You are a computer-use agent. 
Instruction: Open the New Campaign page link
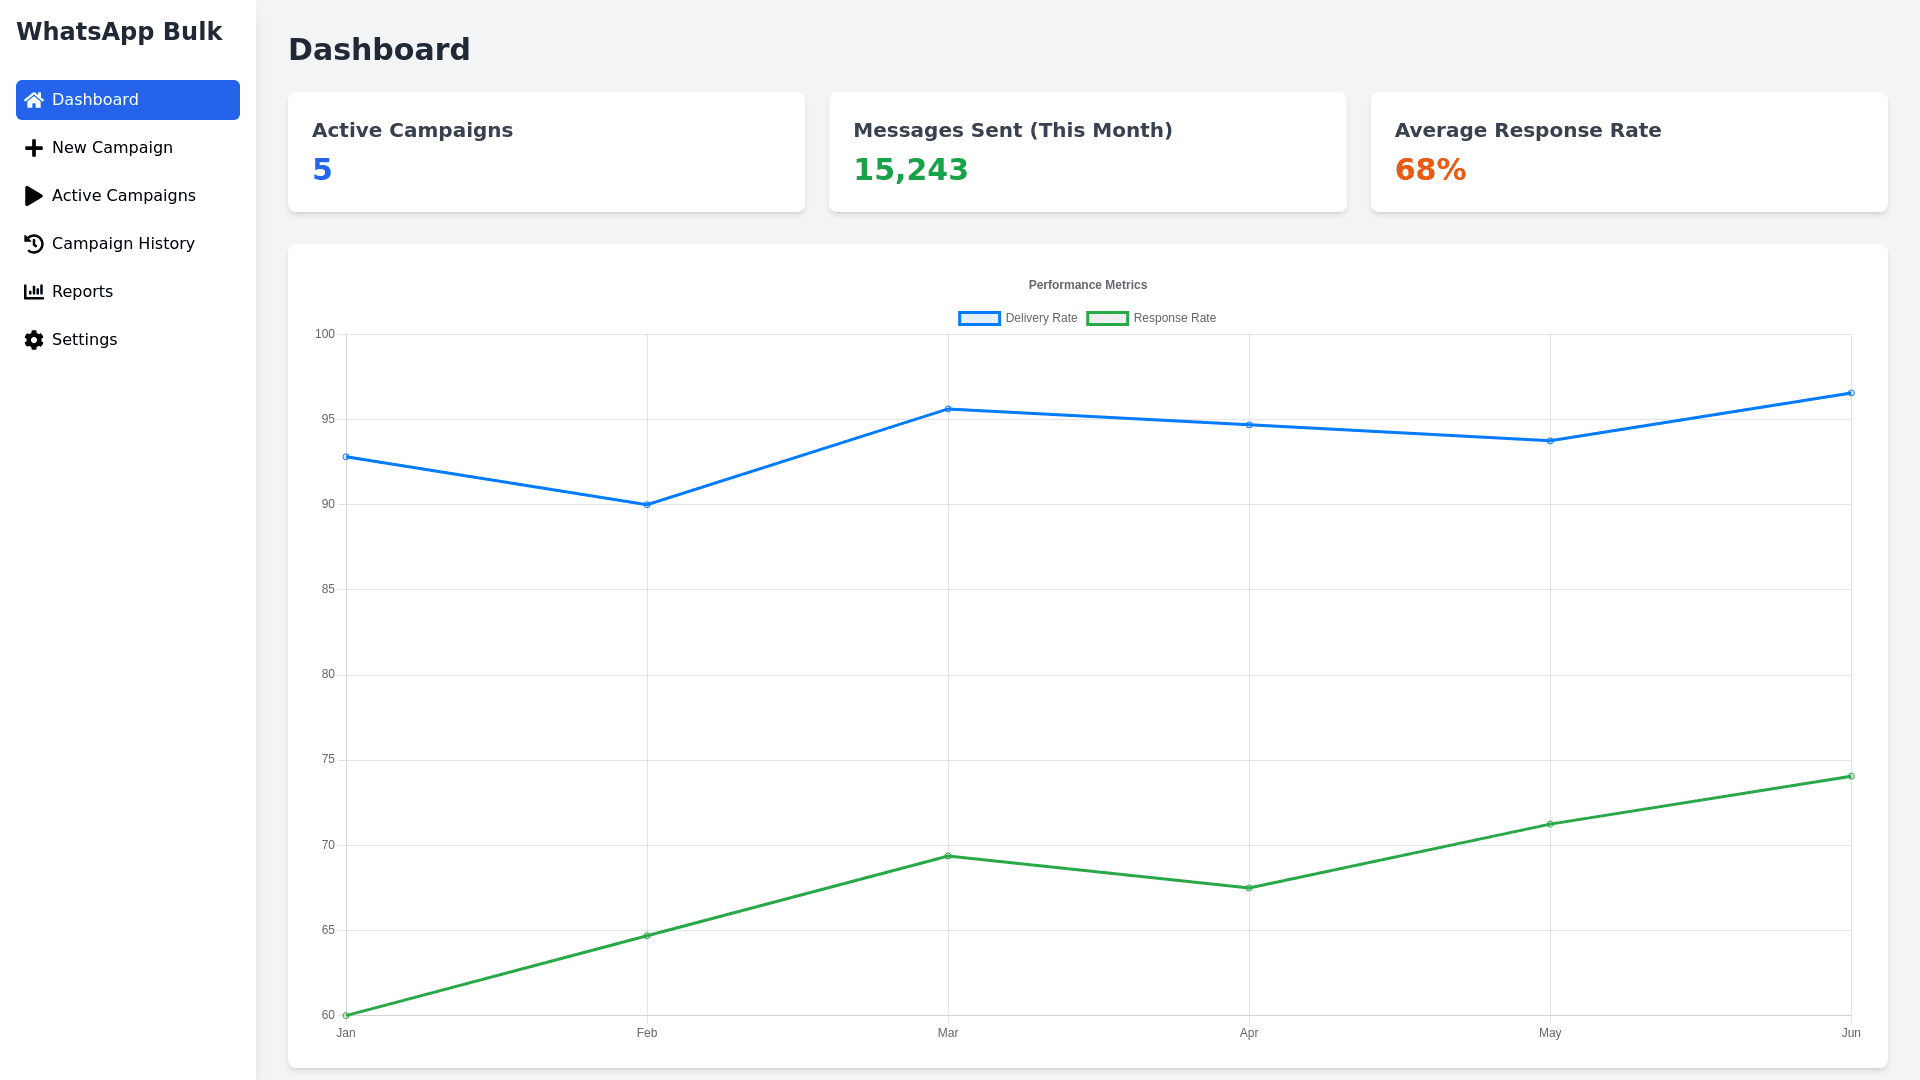click(112, 148)
